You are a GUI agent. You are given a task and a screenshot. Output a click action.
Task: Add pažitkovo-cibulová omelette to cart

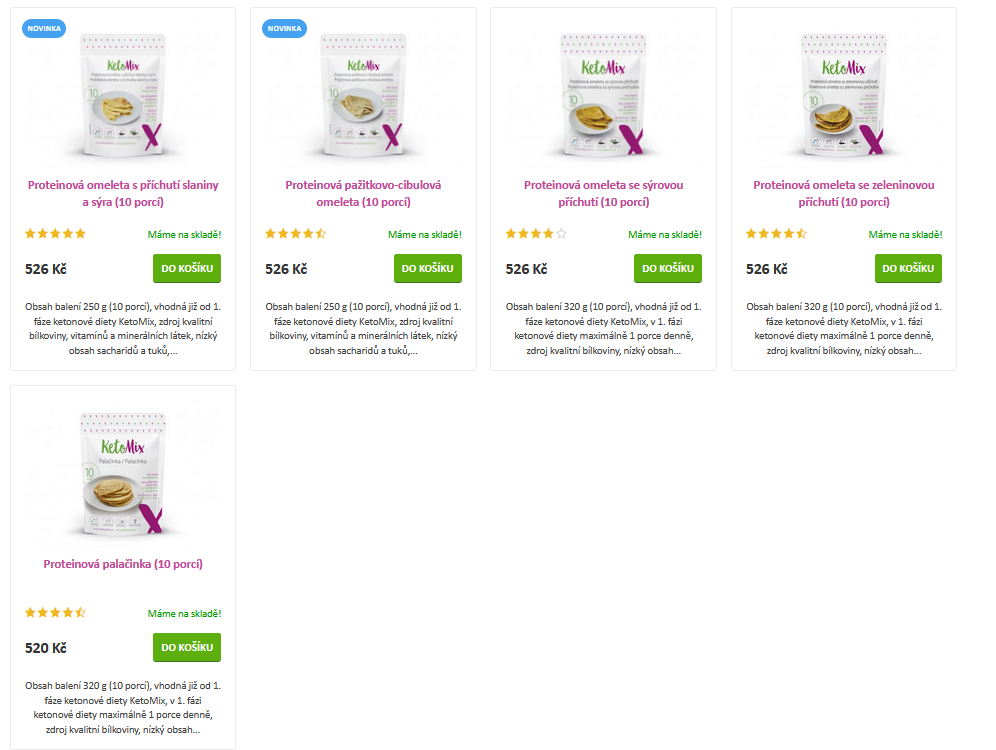tap(427, 269)
